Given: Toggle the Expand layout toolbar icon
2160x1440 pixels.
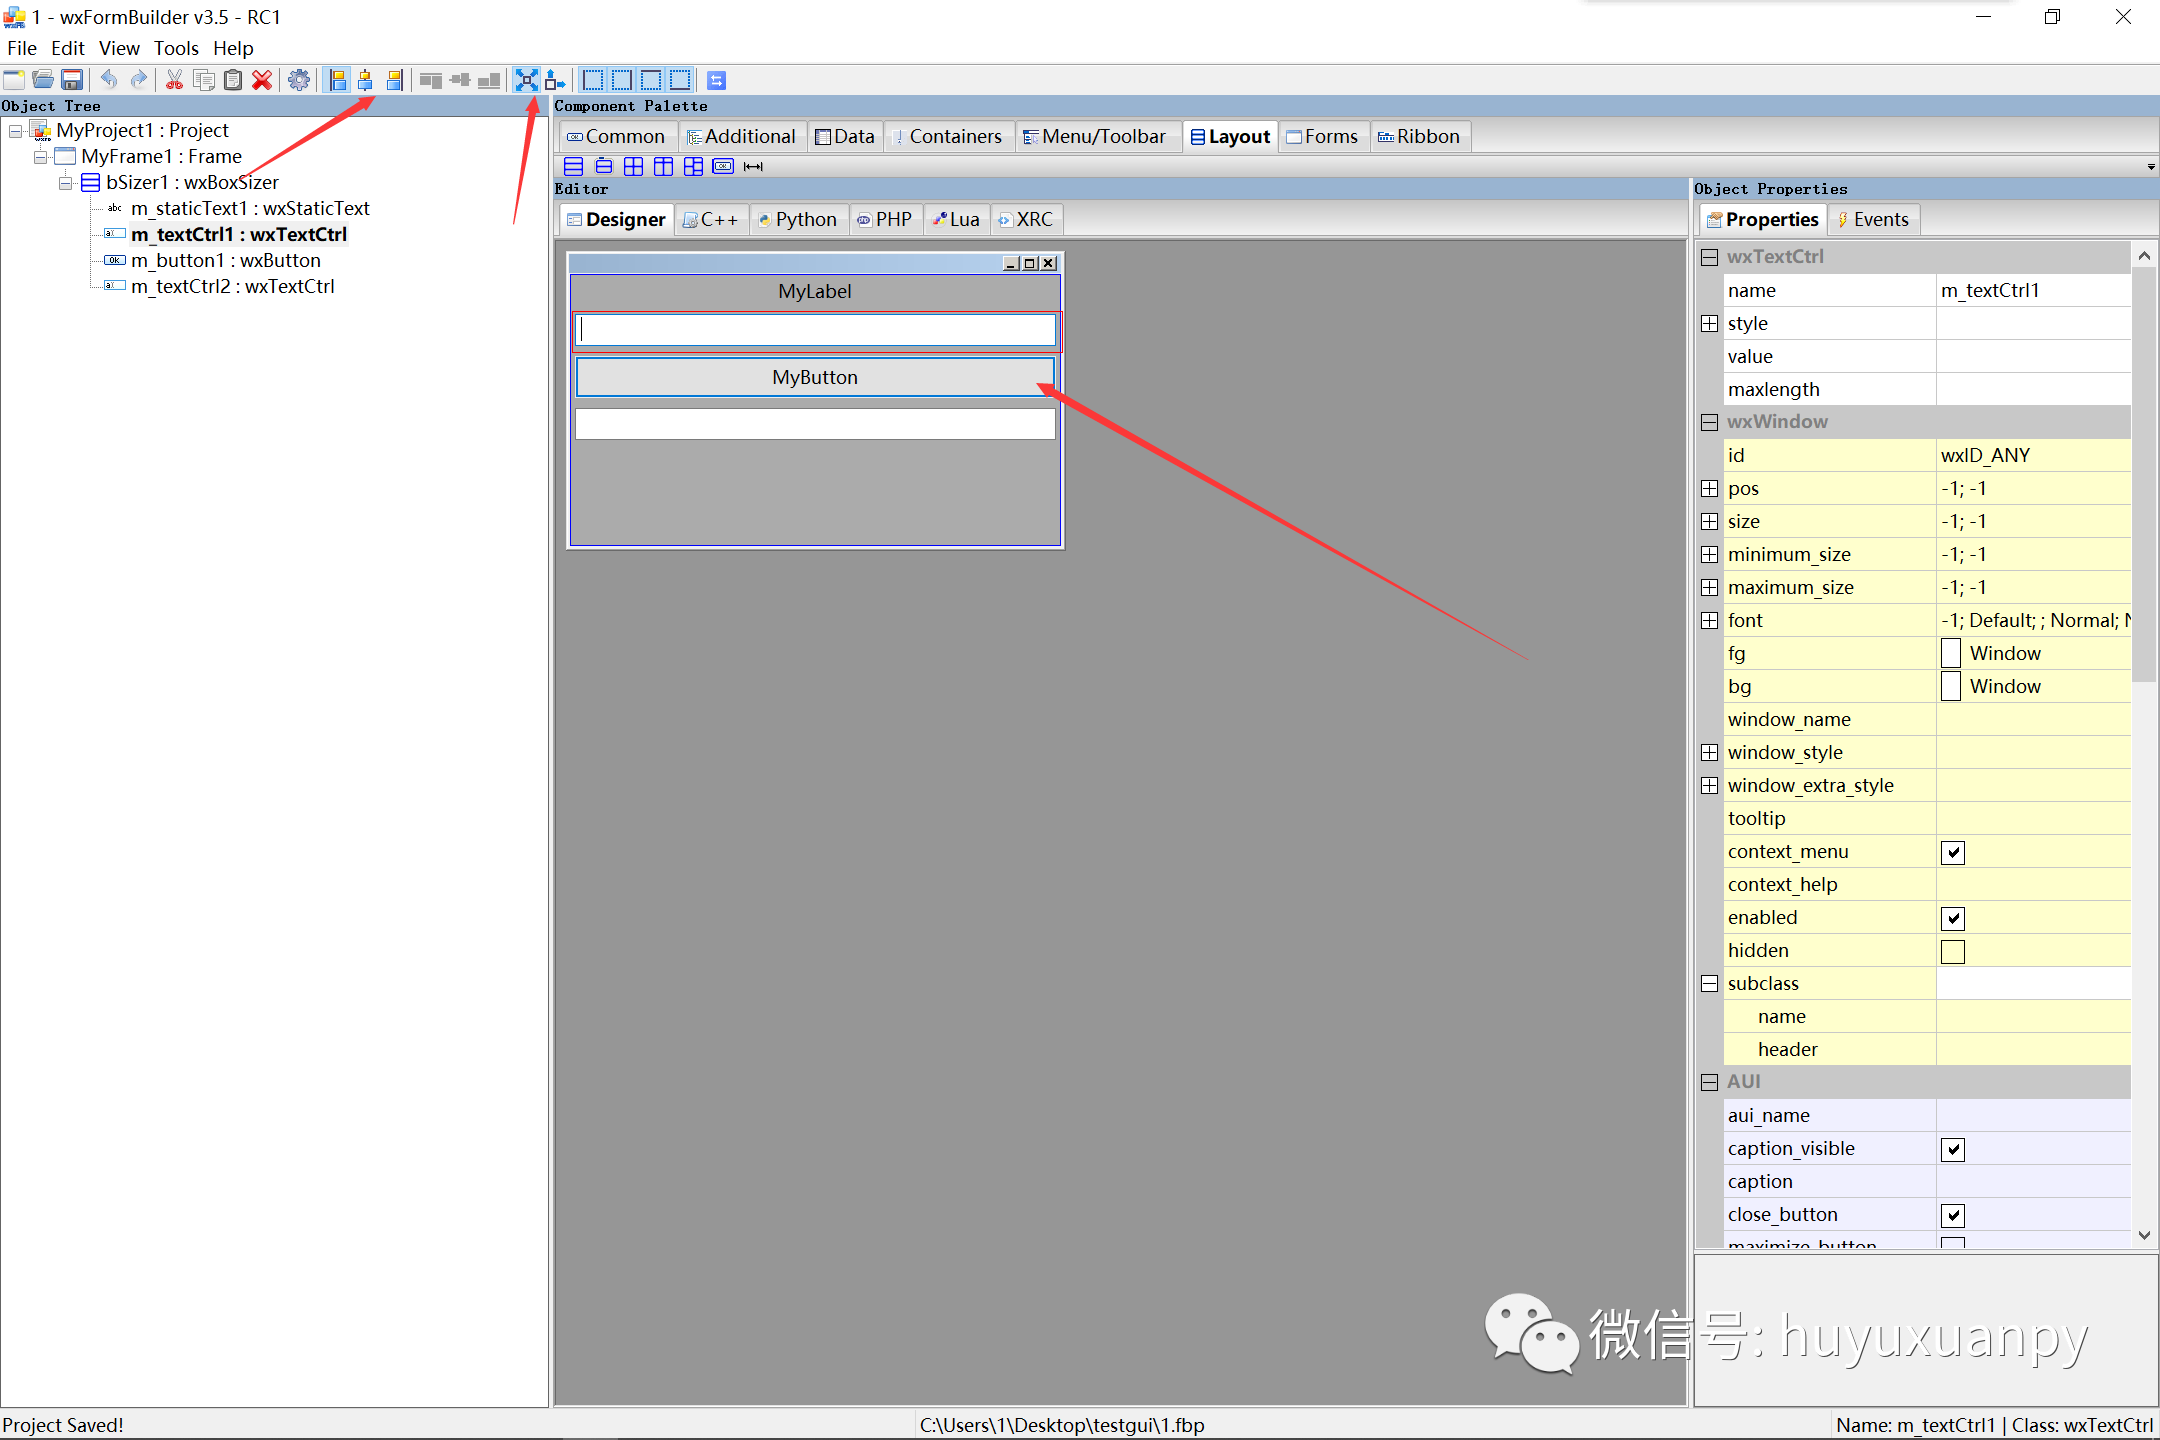Looking at the screenshot, I should (x=526, y=80).
